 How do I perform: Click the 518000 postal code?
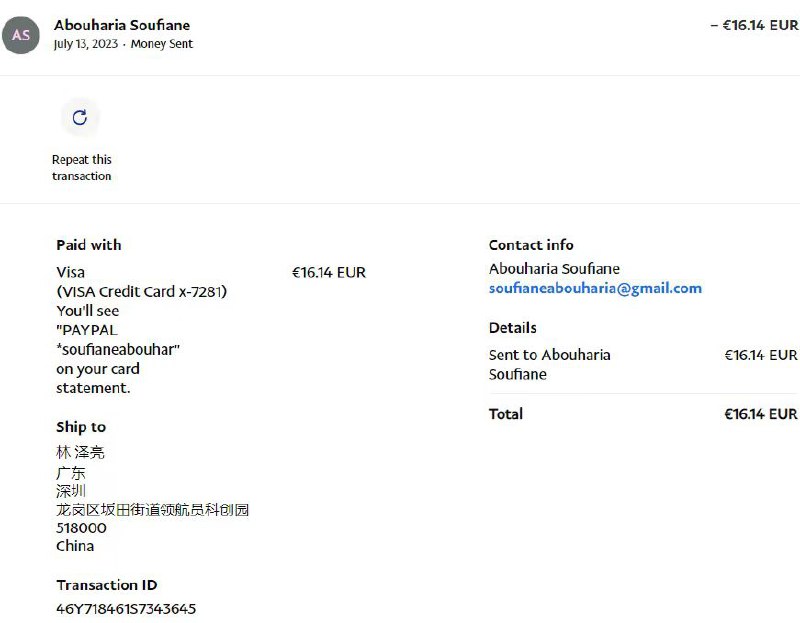[81, 528]
